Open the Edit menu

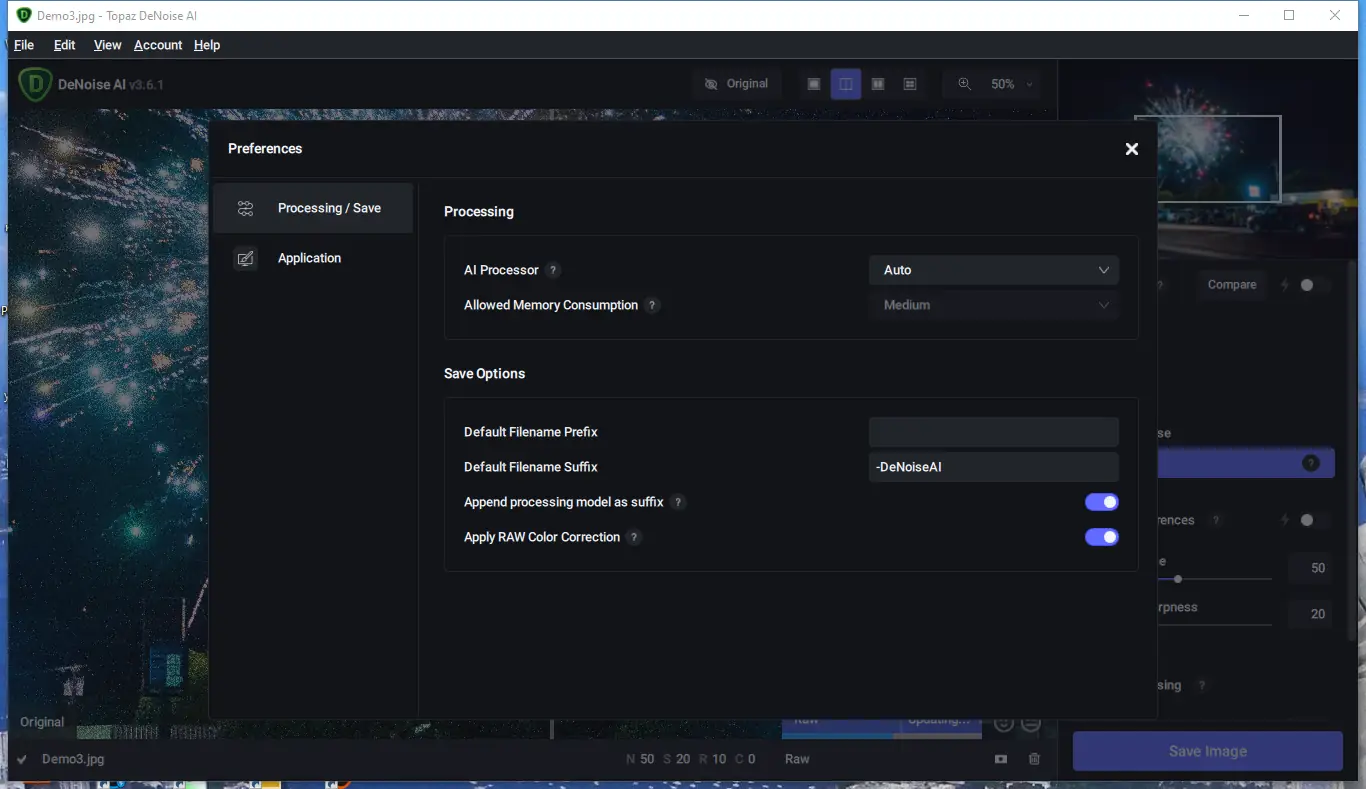coord(65,45)
